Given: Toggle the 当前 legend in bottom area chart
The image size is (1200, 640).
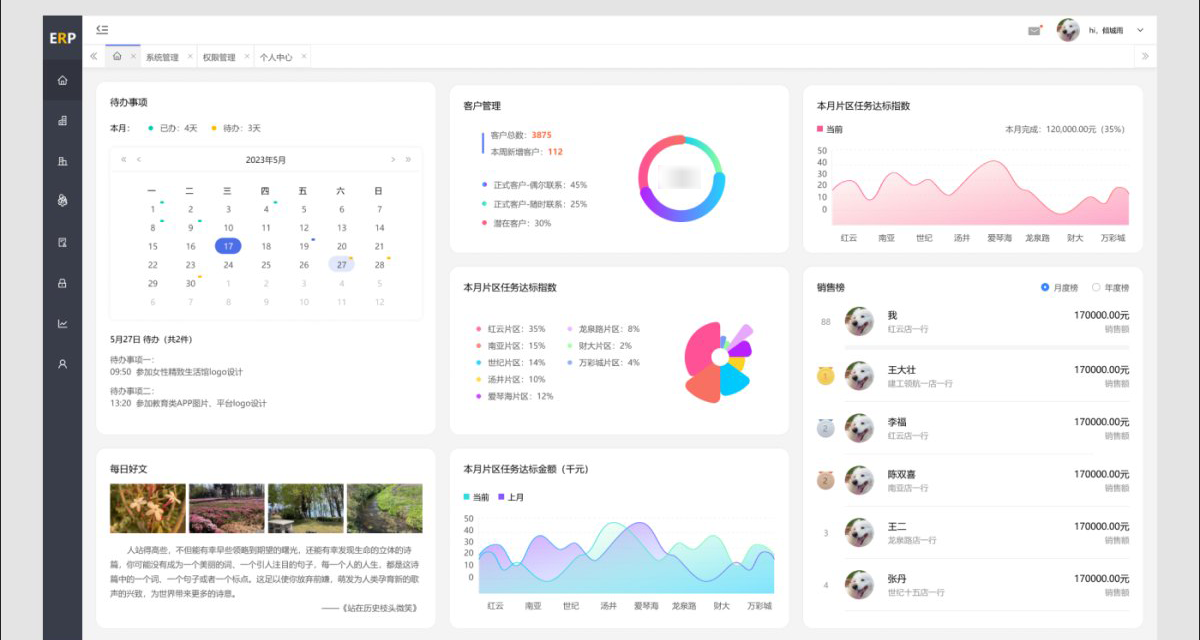Looking at the screenshot, I should (477, 497).
